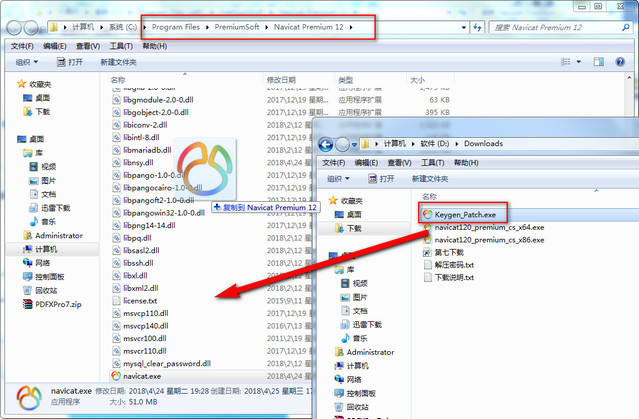Open 文件(F) menu in Navicat Premium 12 window
This screenshot has height=419, width=639.
click(22, 46)
